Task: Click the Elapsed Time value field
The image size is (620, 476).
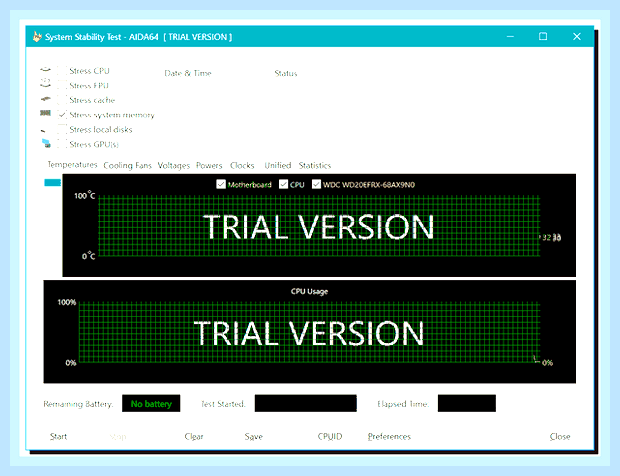Action: click(x=467, y=403)
